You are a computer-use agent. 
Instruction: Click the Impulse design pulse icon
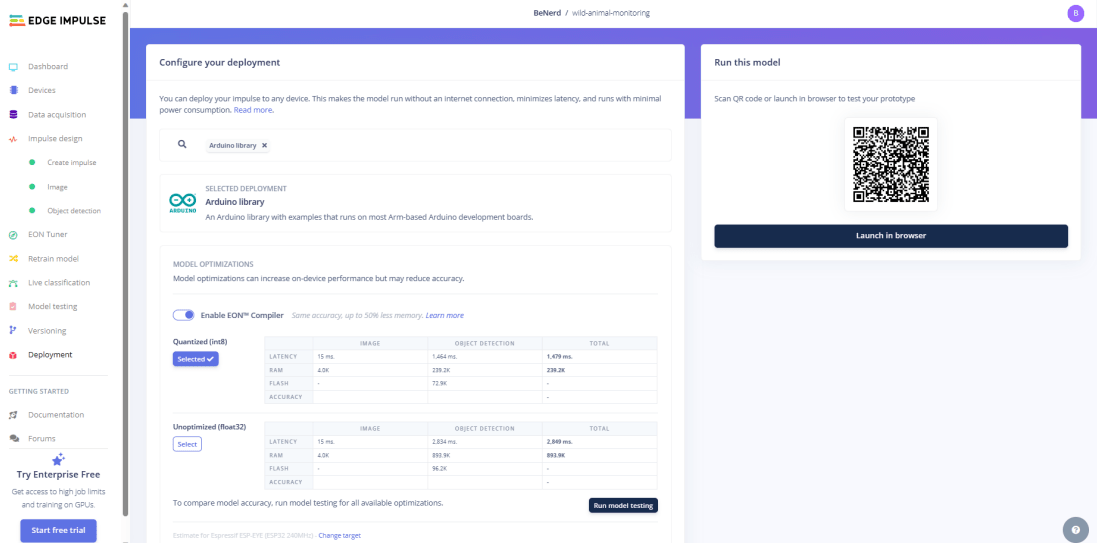click(x=13, y=139)
